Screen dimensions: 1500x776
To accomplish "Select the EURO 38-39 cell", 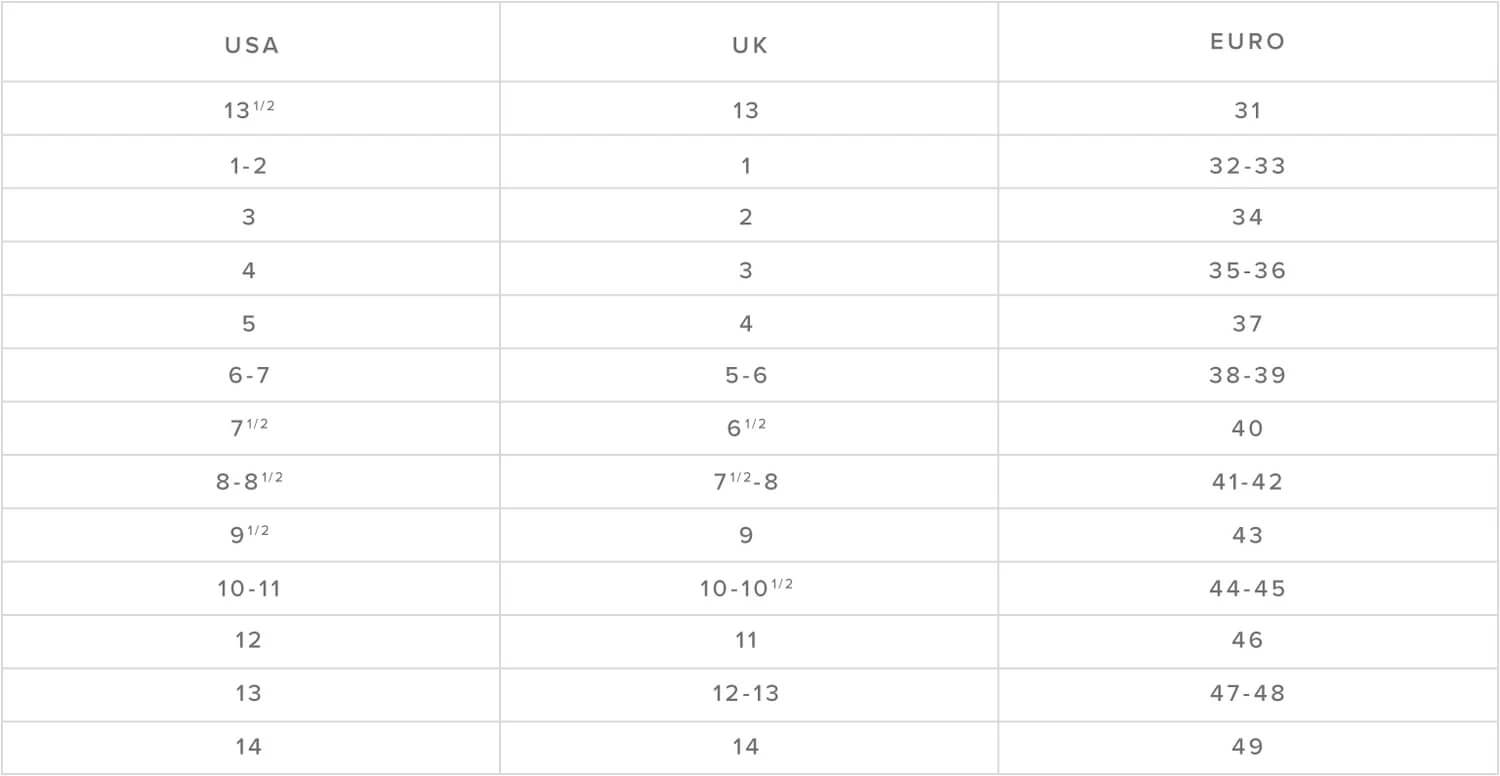I will 1248,376.
